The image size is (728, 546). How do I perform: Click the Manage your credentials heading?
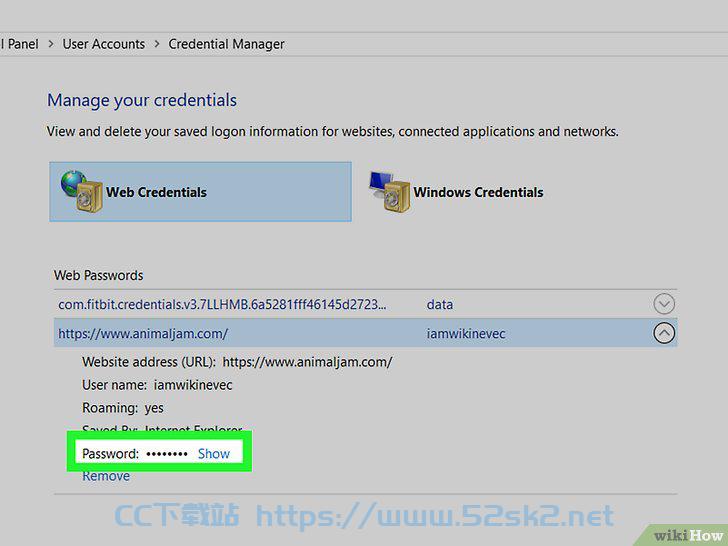point(142,100)
